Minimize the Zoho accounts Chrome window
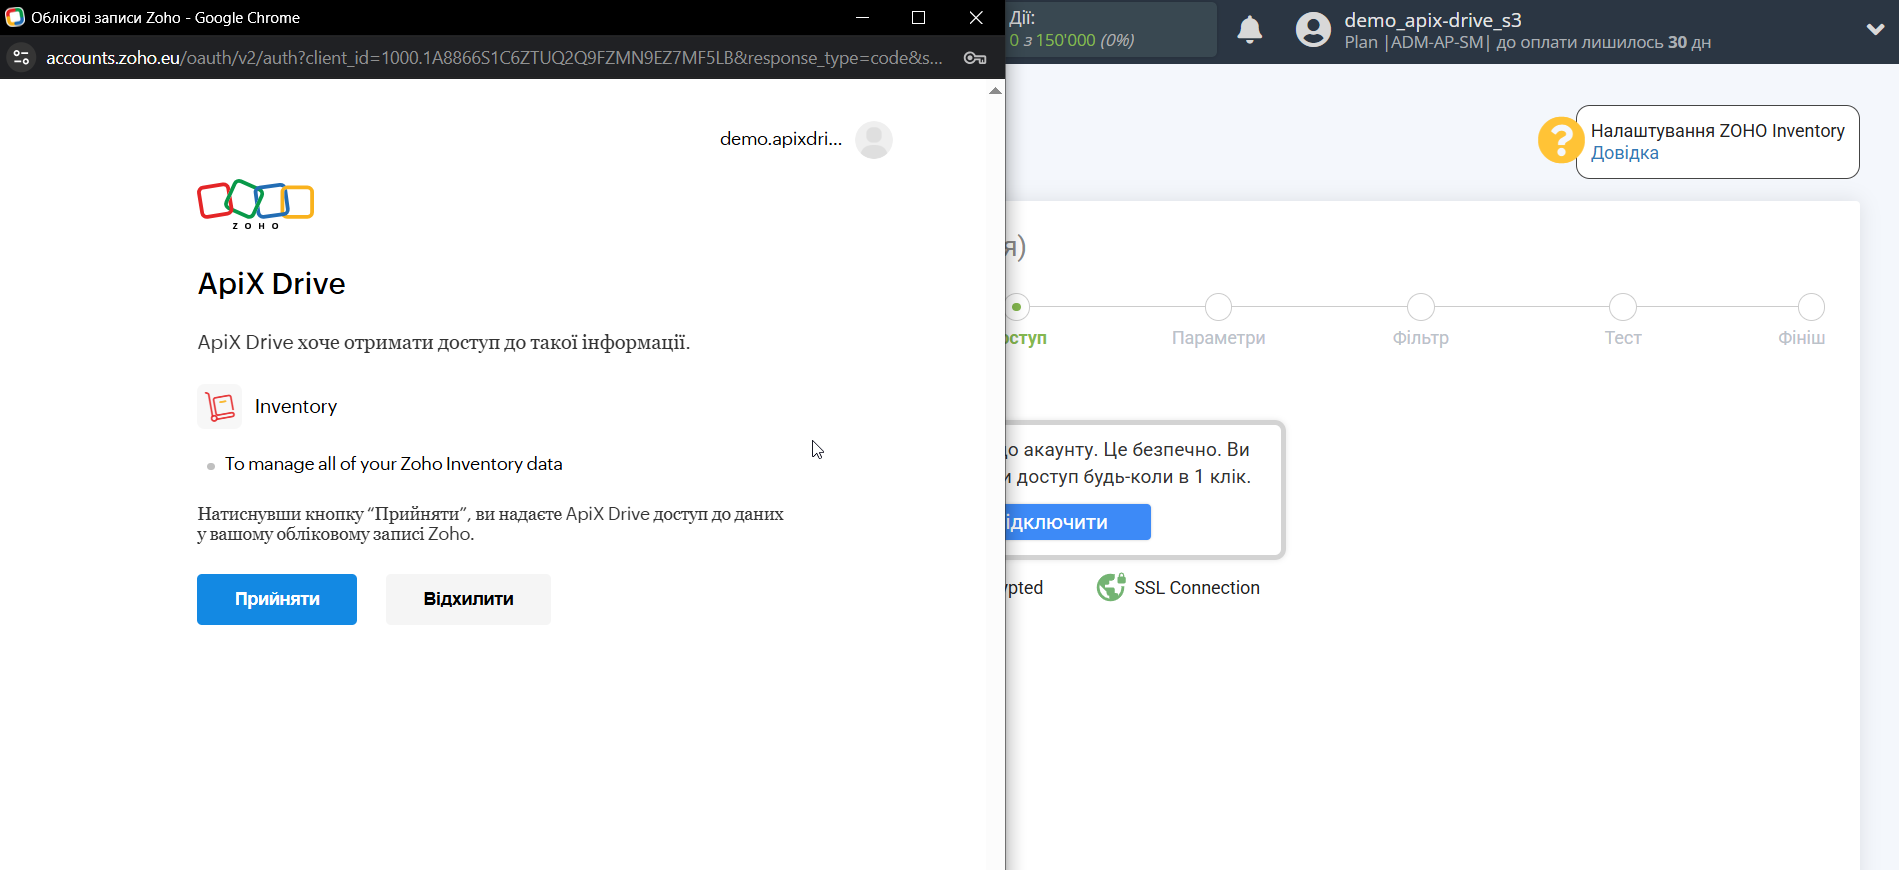Screen dimensions: 1899x870 (862, 17)
